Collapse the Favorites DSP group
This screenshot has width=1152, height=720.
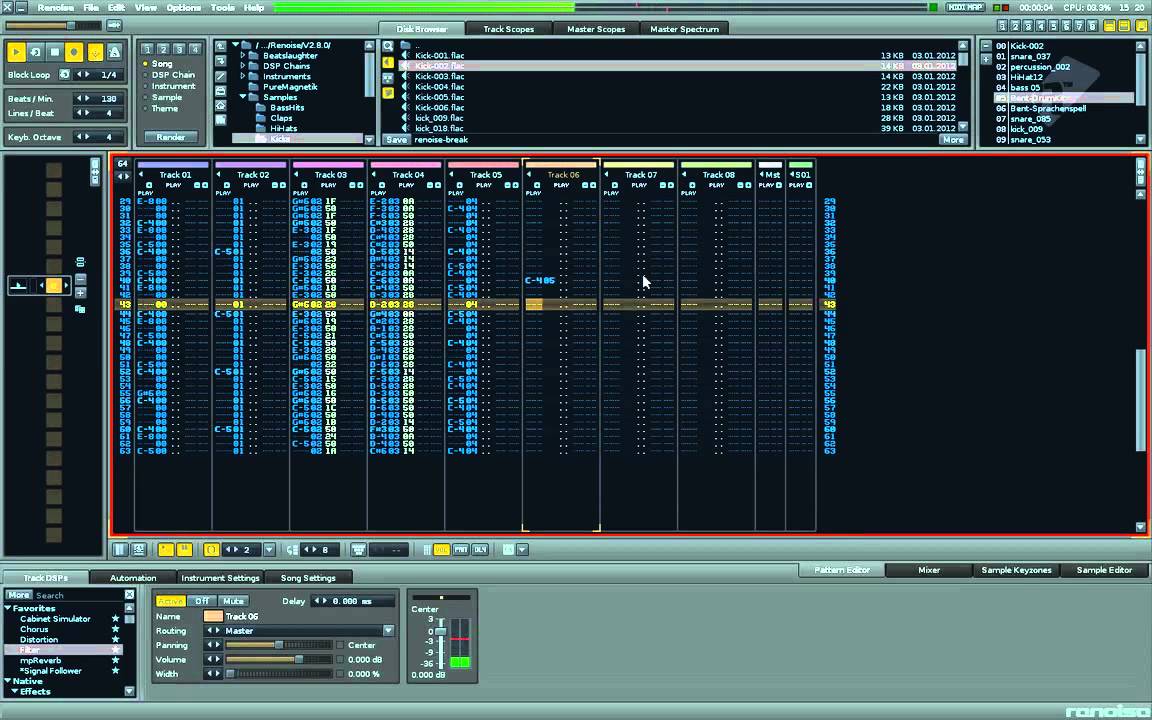[x=8, y=608]
